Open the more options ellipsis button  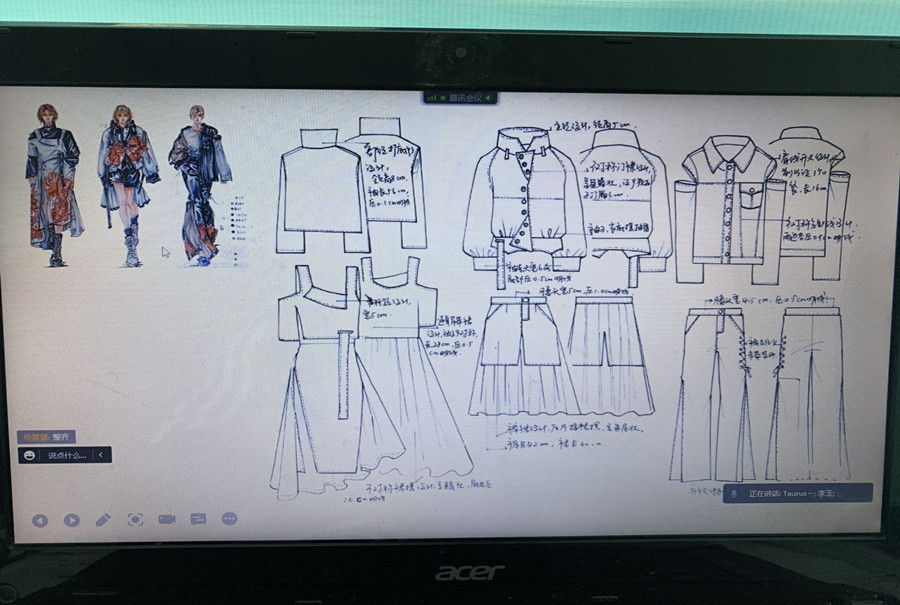[x=229, y=520]
